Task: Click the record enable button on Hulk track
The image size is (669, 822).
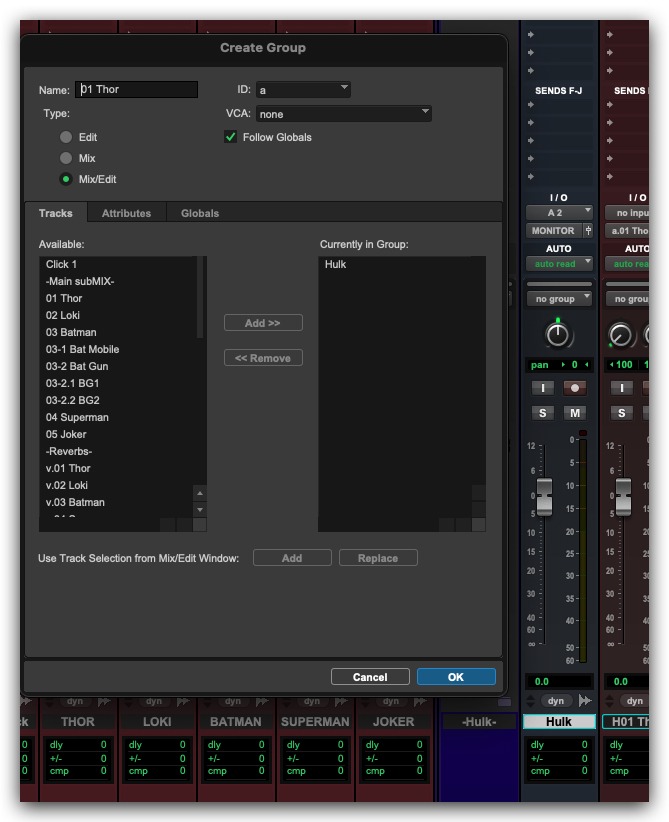Action: pos(575,388)
